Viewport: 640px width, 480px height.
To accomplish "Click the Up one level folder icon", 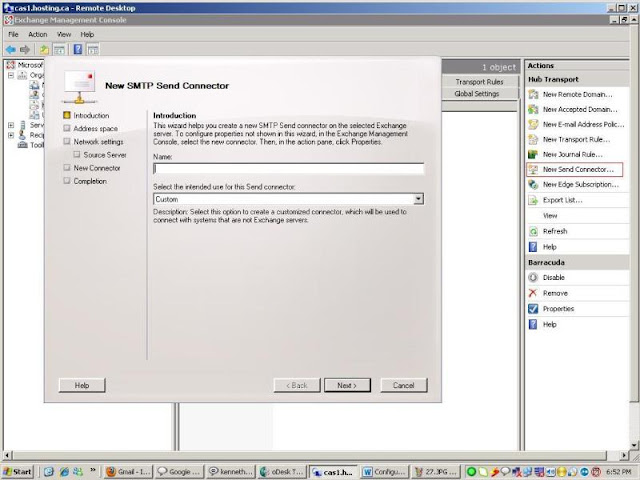I will [44, 50].
